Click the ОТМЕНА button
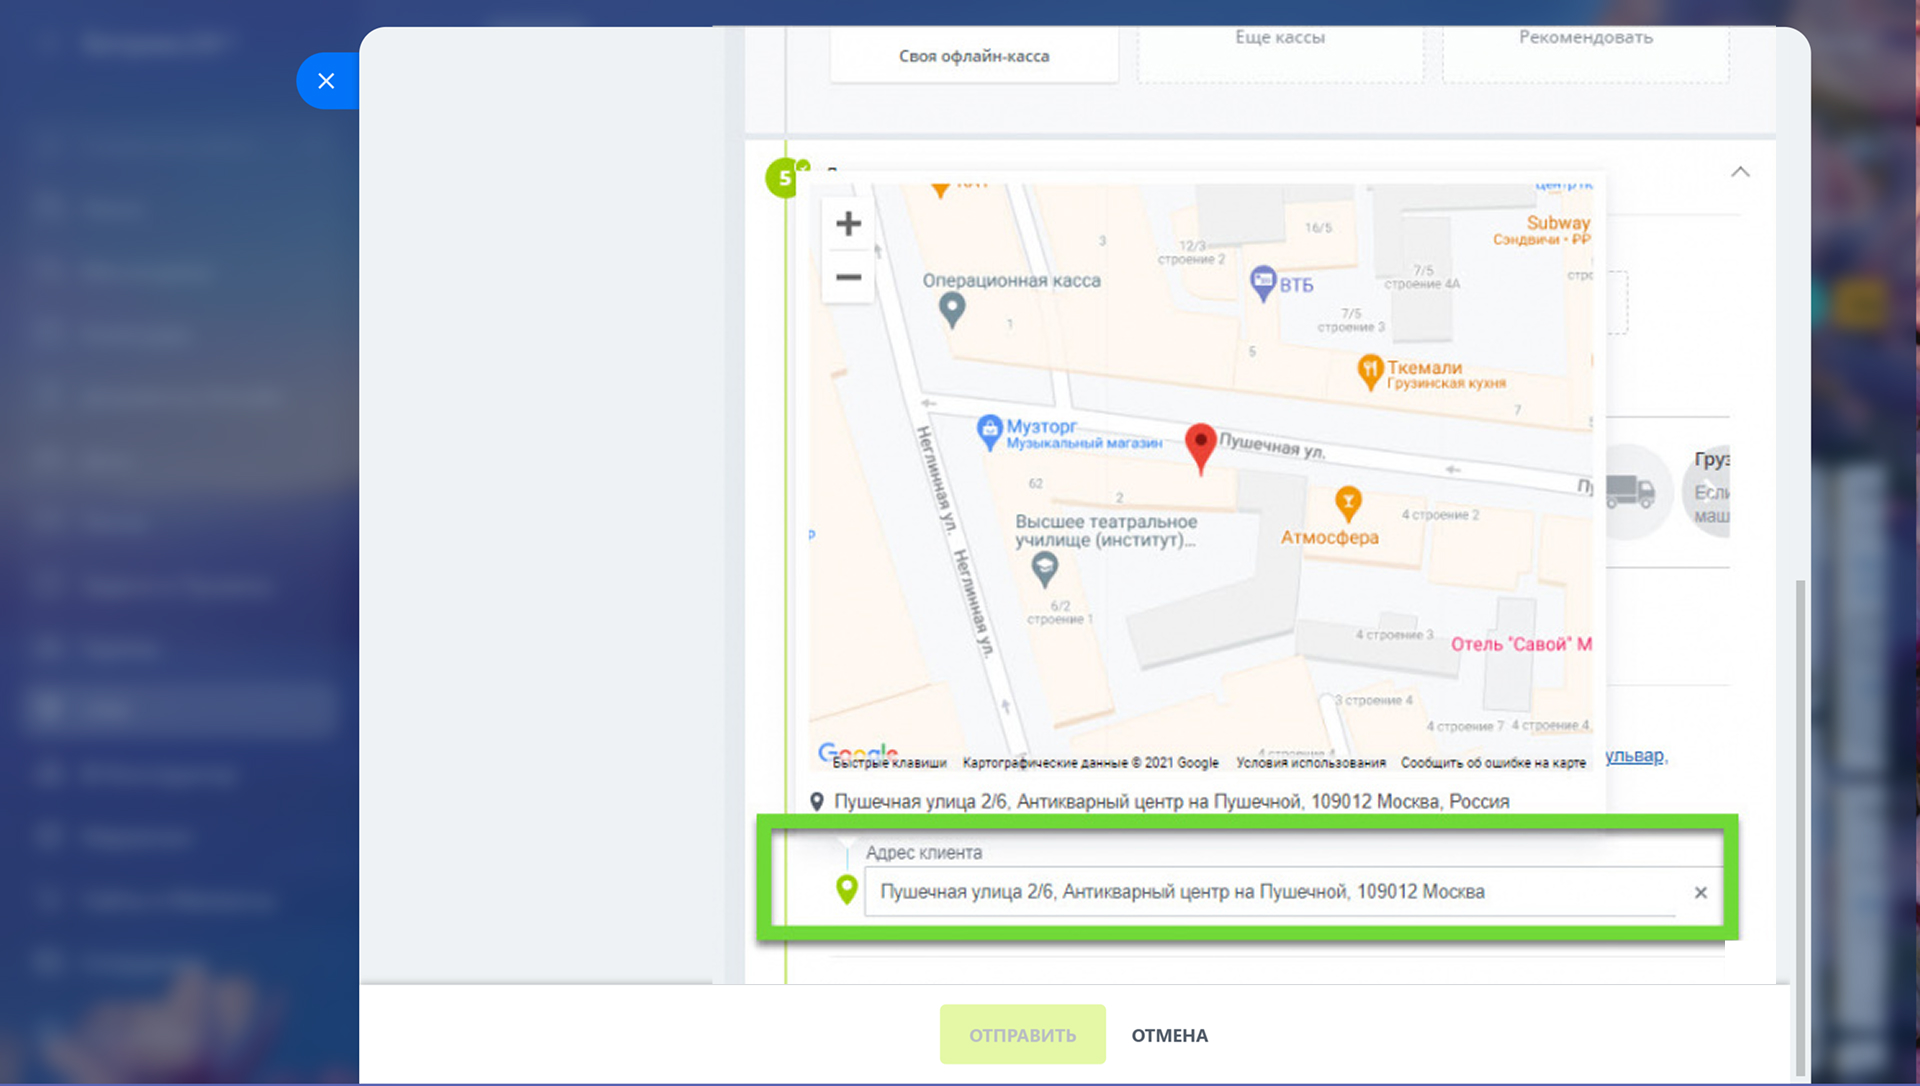This screenshot has width=1920, height=1086. [1169, 1036]
